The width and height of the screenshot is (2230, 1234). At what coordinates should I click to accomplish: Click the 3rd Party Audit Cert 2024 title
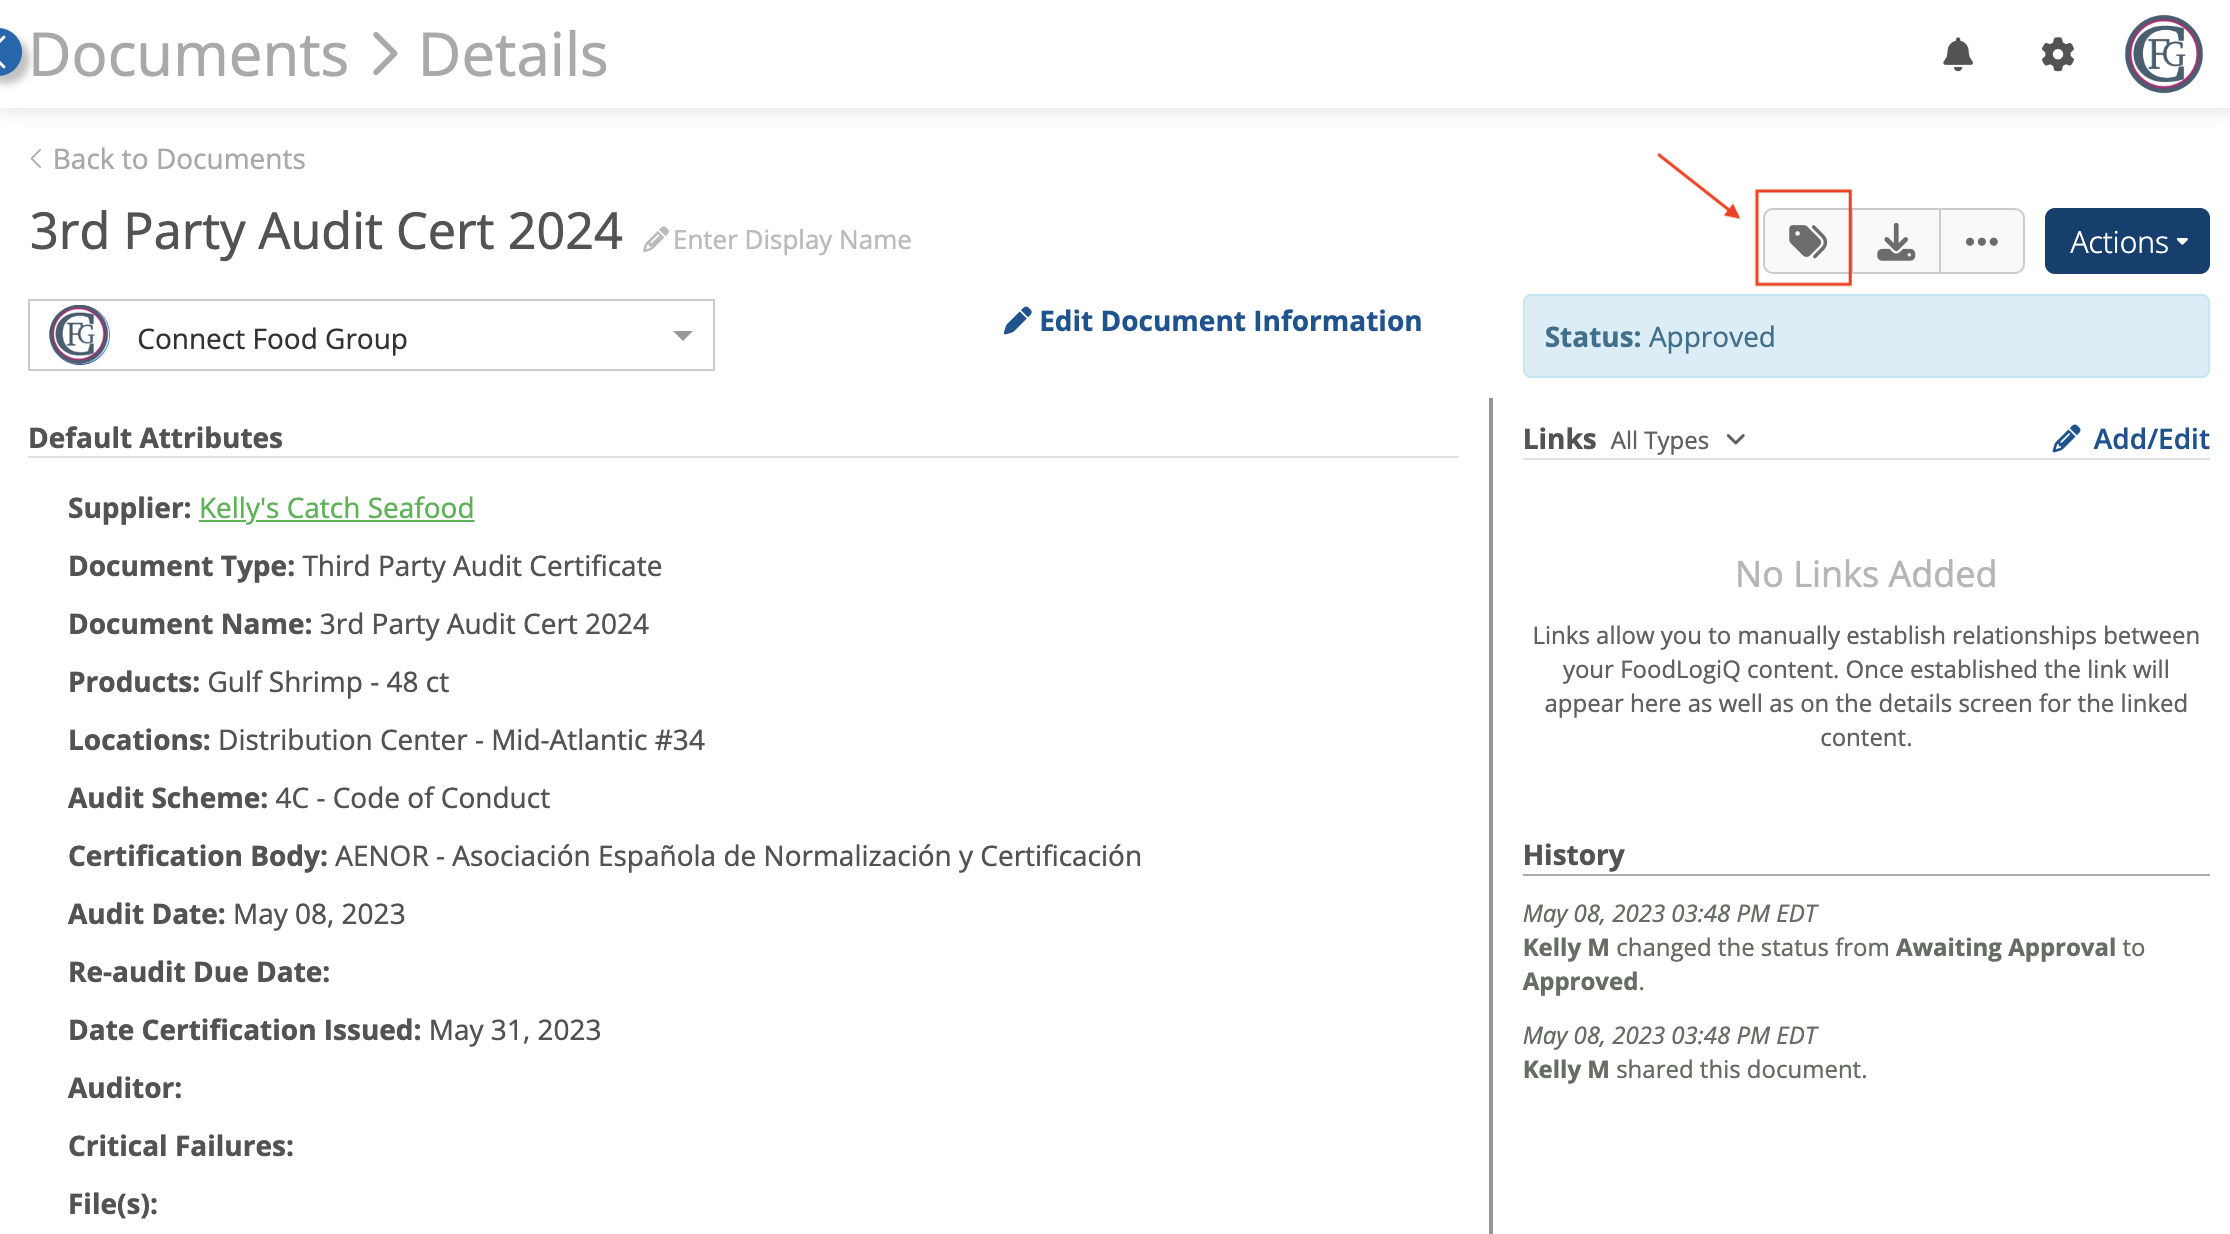tap(326, 231)
